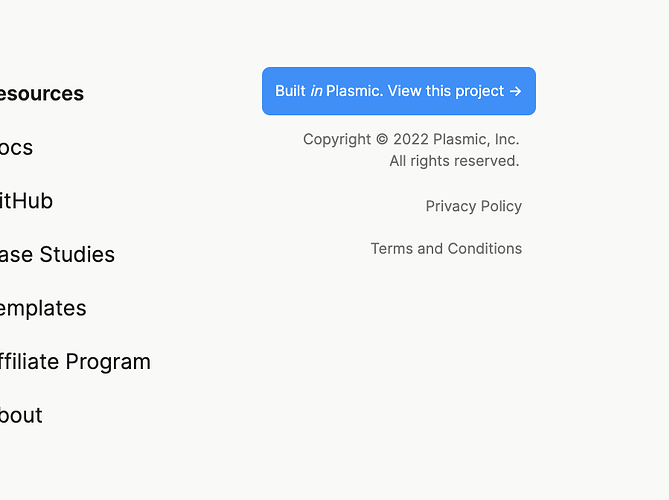Open the Docs link
This screenshot has height=500, width=669.
pyautogui.click(x=17, y=148)
